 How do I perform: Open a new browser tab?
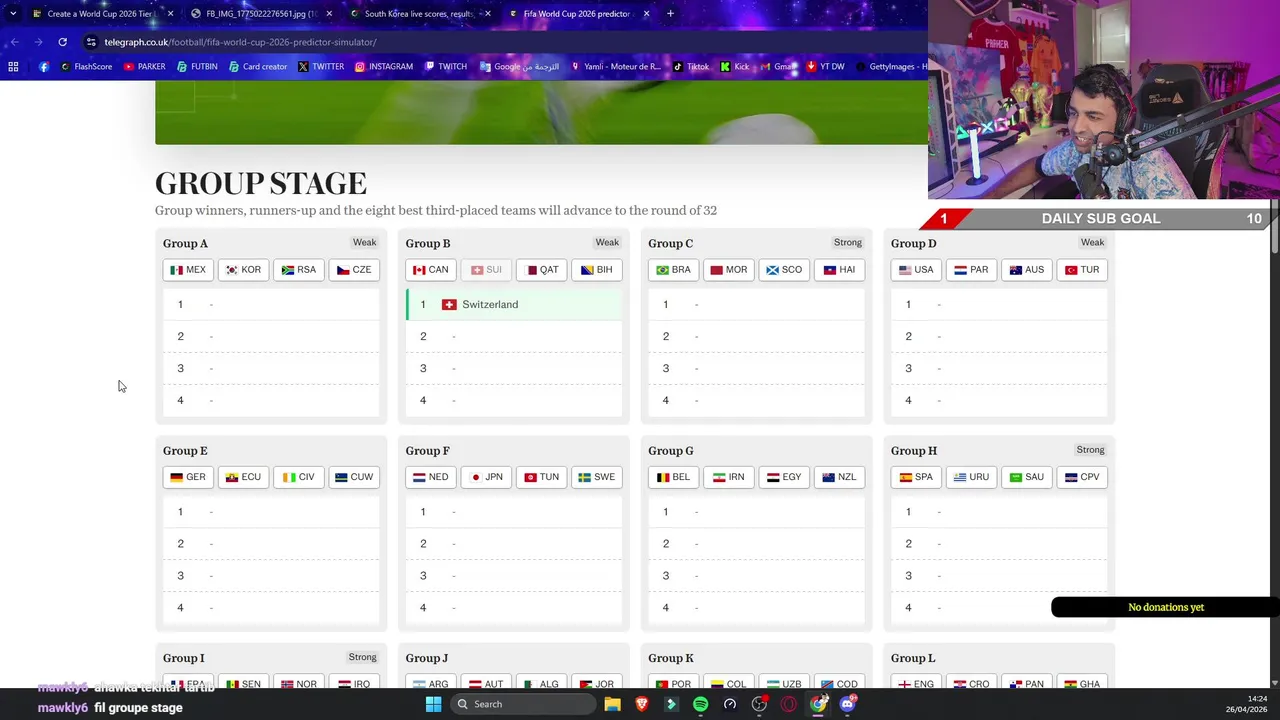pos(670,14)
